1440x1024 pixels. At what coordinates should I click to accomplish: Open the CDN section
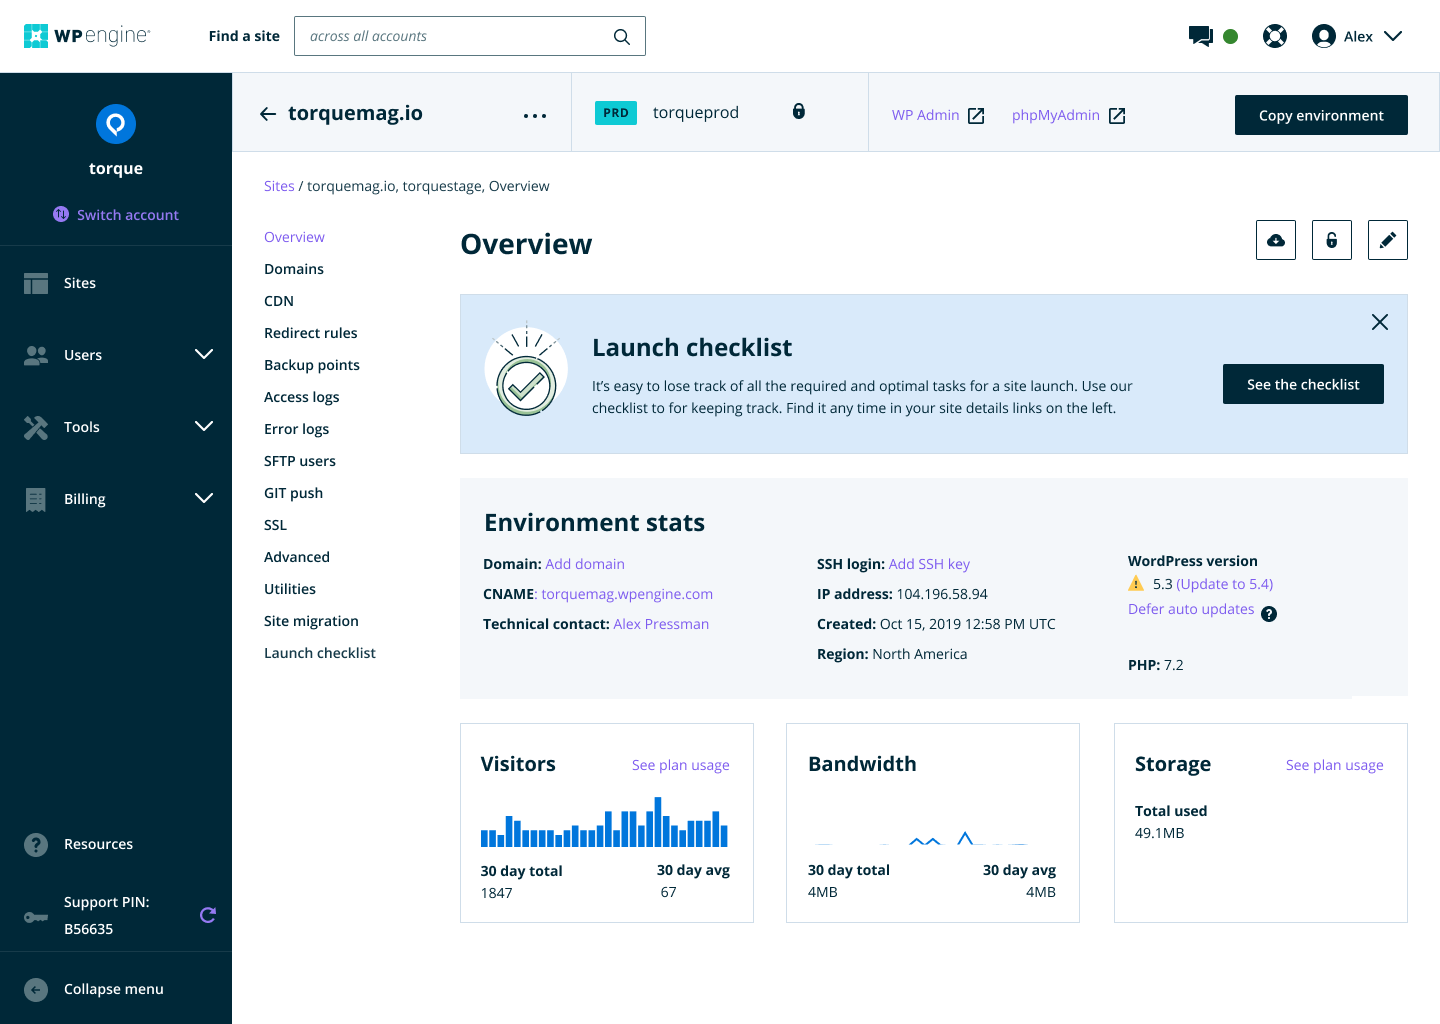279,301
